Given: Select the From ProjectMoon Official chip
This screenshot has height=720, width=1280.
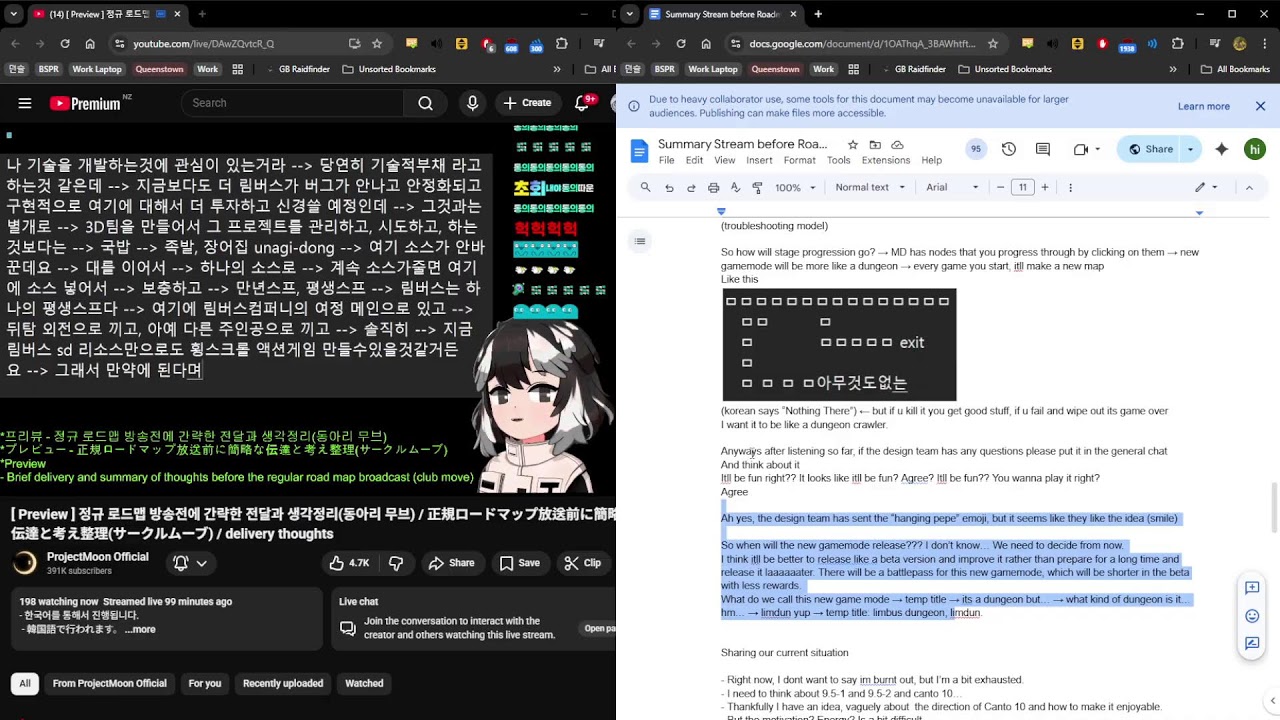Looking at the screenshot, I should click(110, 683).
